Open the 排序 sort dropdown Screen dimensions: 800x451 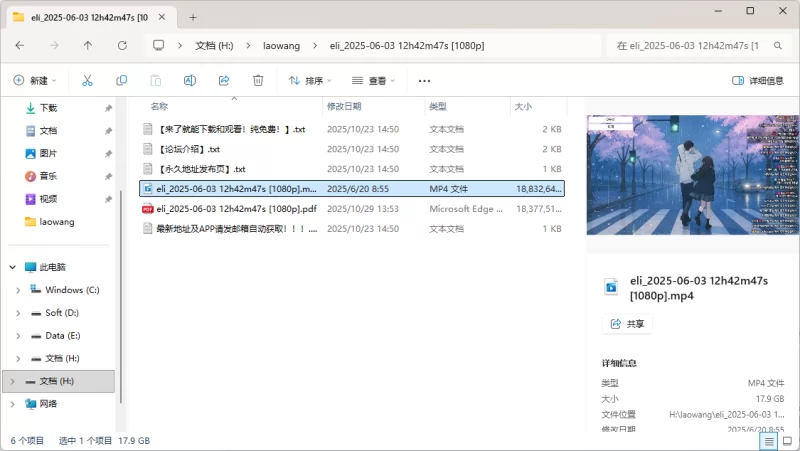tap(311, 80)
